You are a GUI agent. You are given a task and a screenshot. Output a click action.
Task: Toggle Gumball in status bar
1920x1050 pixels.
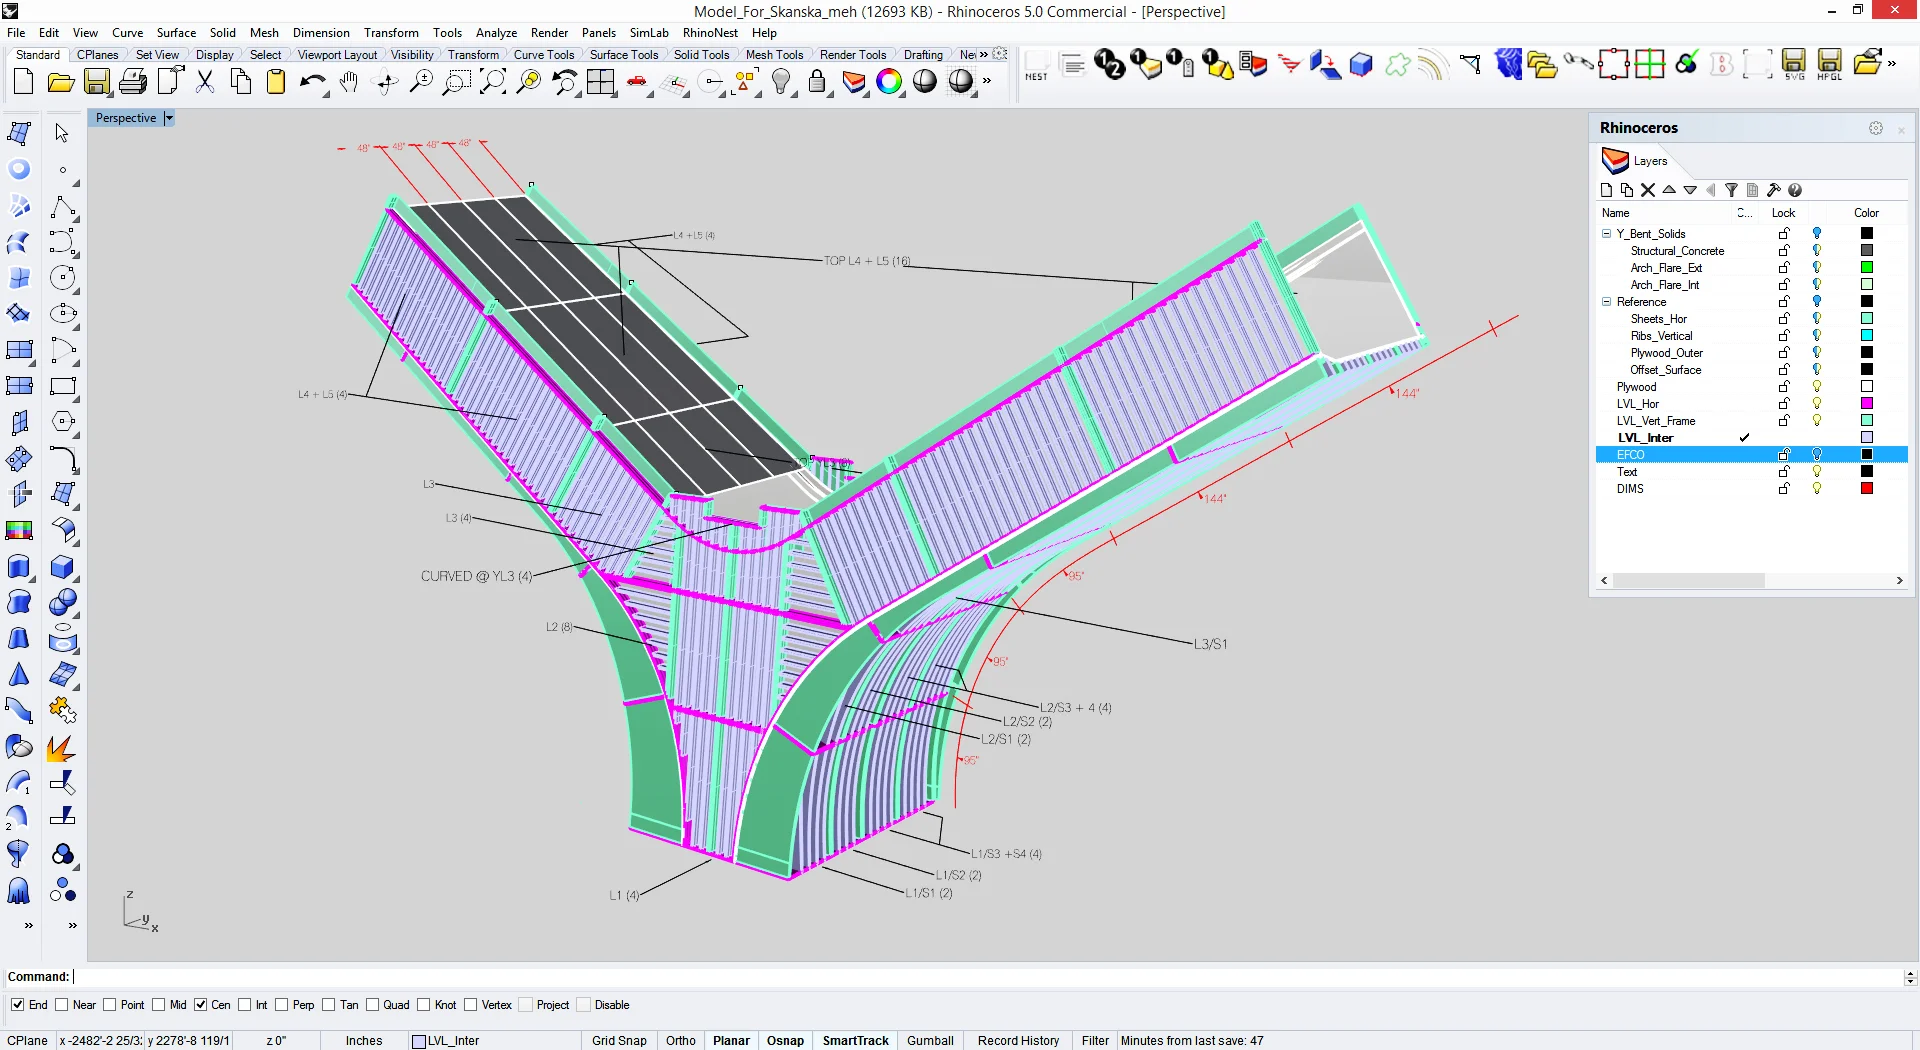(930, 1041)
